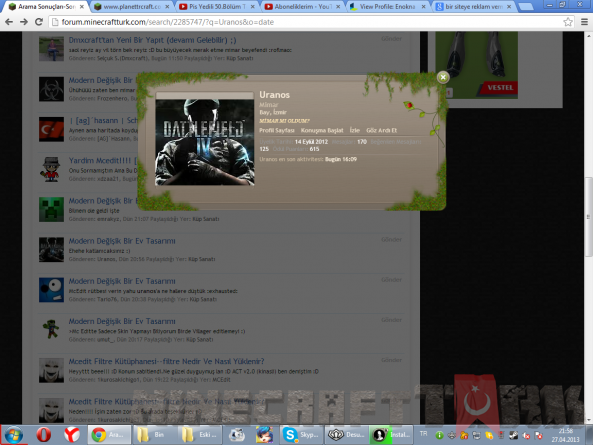Open the Profil Sayfası link
The image size is (593, 445).
point(276,130)
